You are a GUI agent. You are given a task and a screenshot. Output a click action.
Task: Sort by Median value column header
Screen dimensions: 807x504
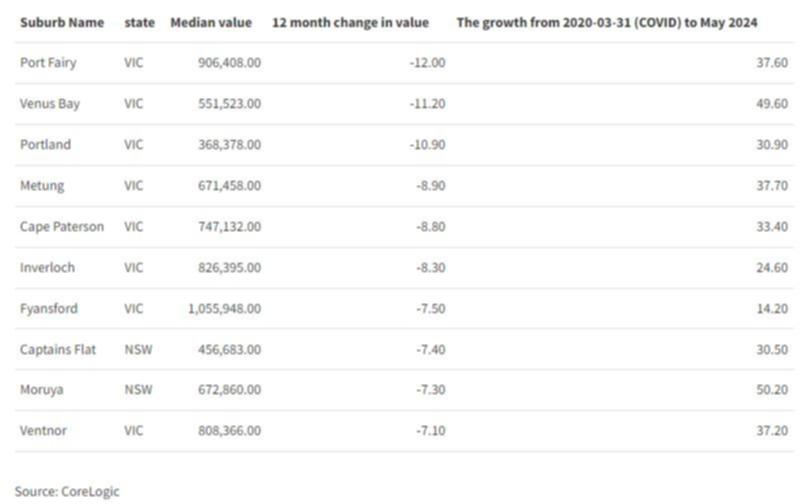211,23
